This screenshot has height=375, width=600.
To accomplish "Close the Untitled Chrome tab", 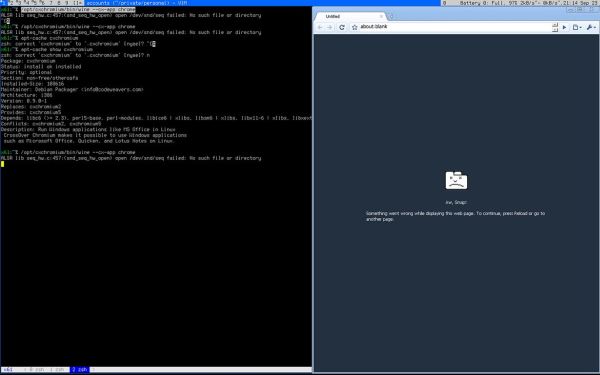I will pyautogui.click(x=381, y=16).
